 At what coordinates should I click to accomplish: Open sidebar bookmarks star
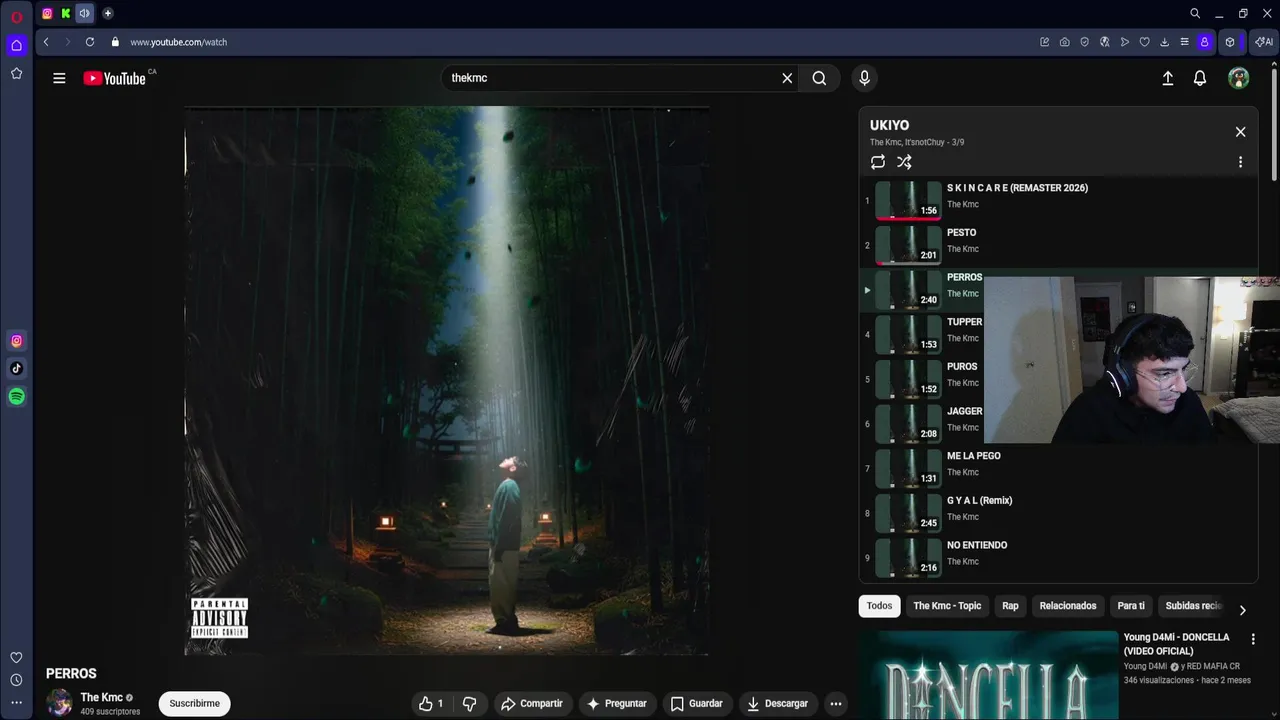click(x=16, y=73)
